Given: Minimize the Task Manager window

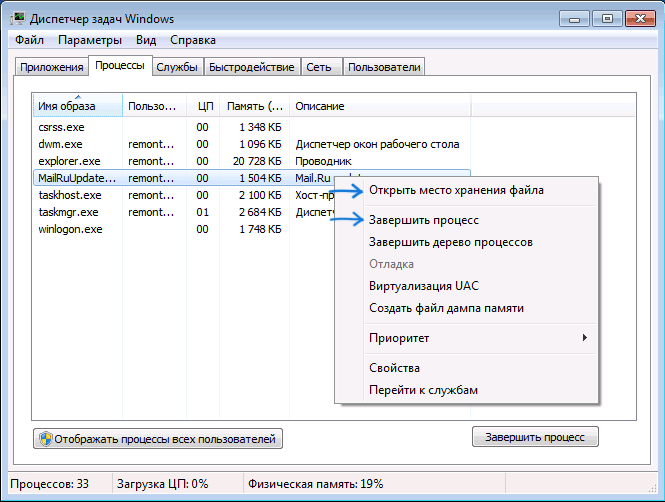Looking at the screenshot, I should pos(575,19).
